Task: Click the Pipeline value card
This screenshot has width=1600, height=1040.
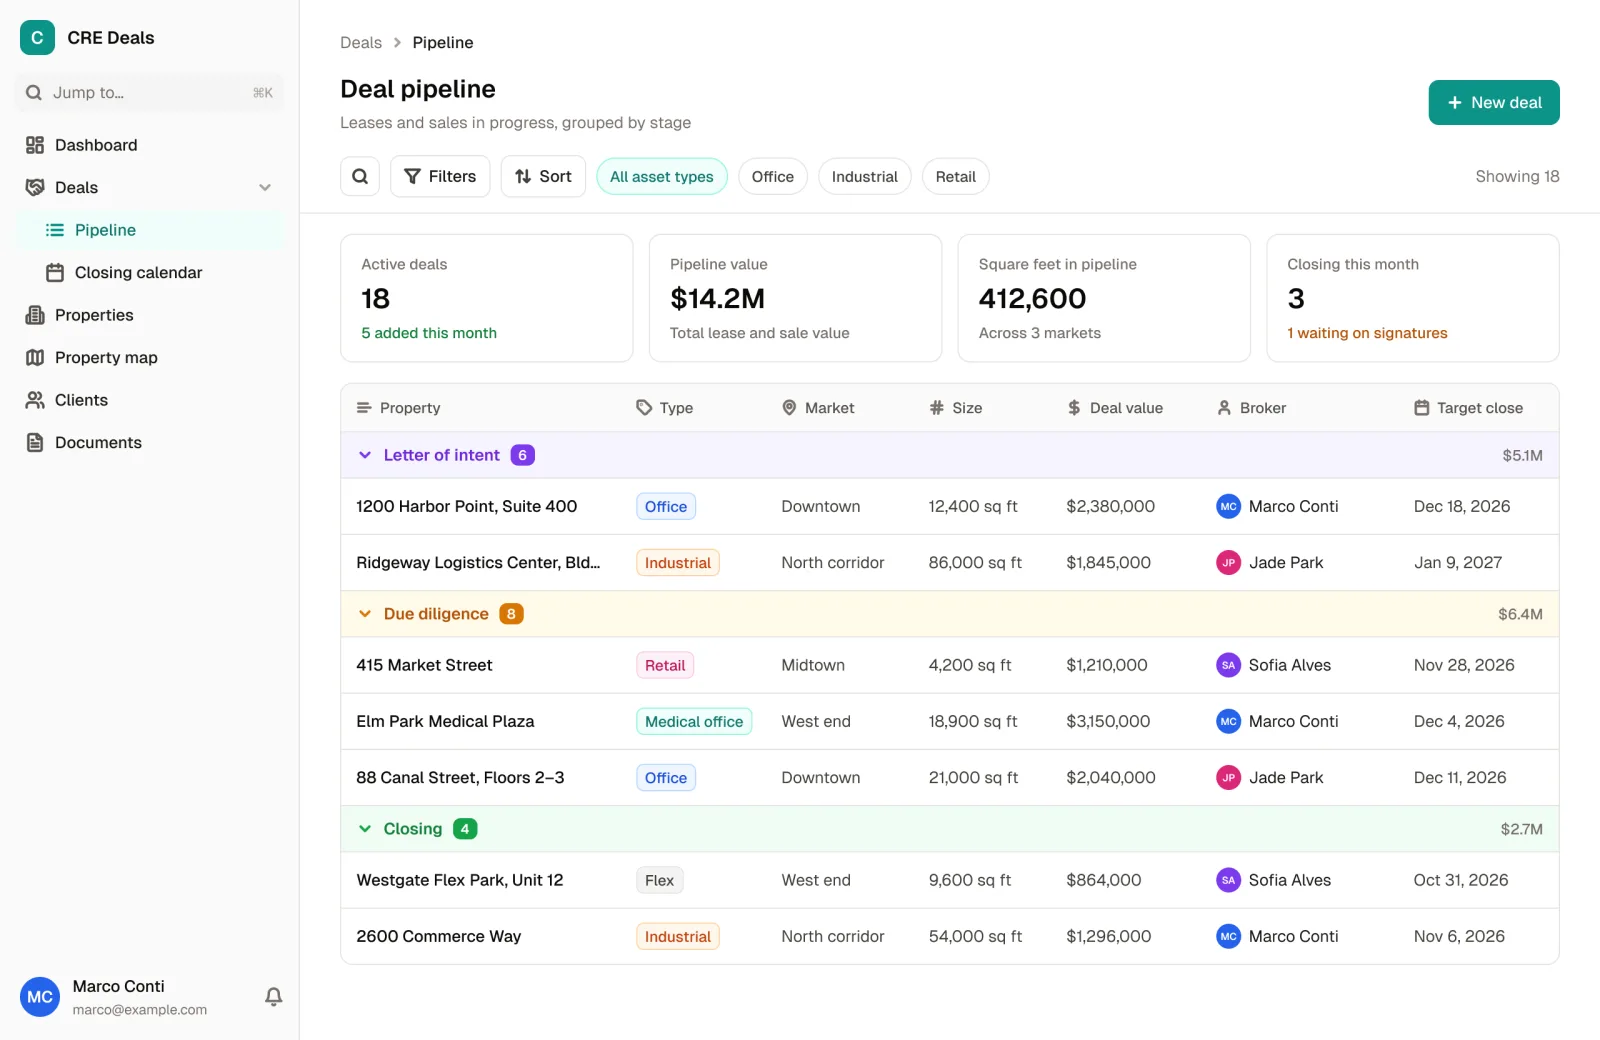Action: tap(796, 298)
